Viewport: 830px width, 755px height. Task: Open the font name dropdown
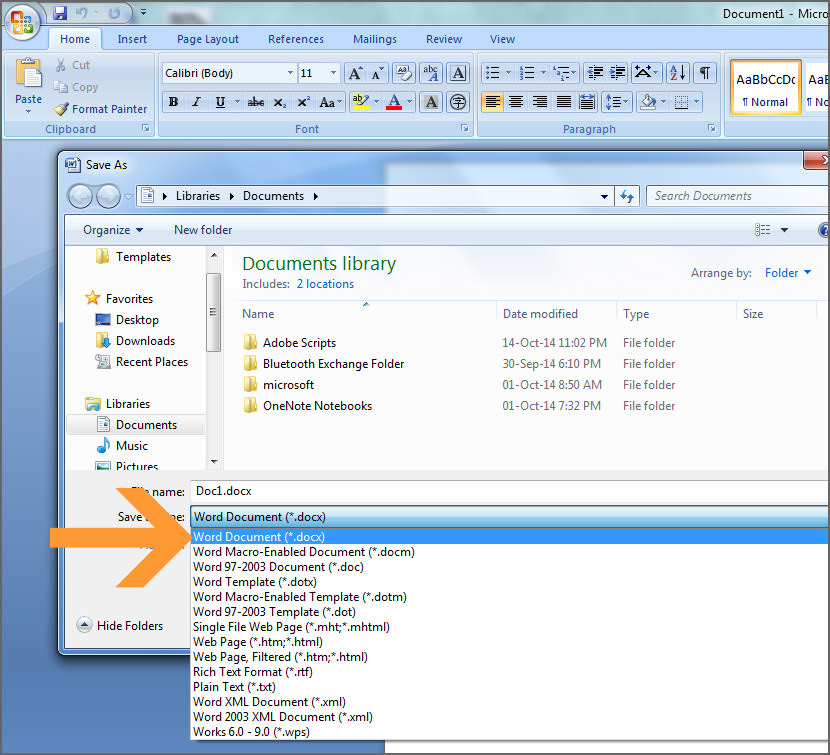click(290, 73)
